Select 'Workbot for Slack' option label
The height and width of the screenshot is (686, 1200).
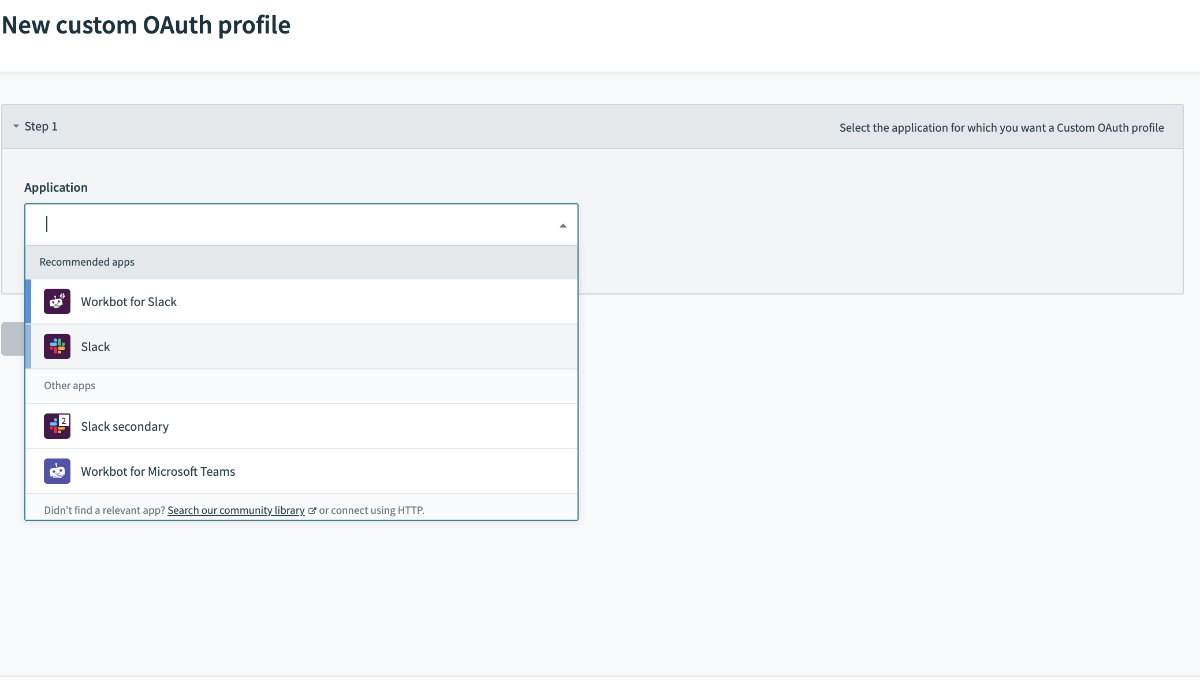[x=129, y=302]
